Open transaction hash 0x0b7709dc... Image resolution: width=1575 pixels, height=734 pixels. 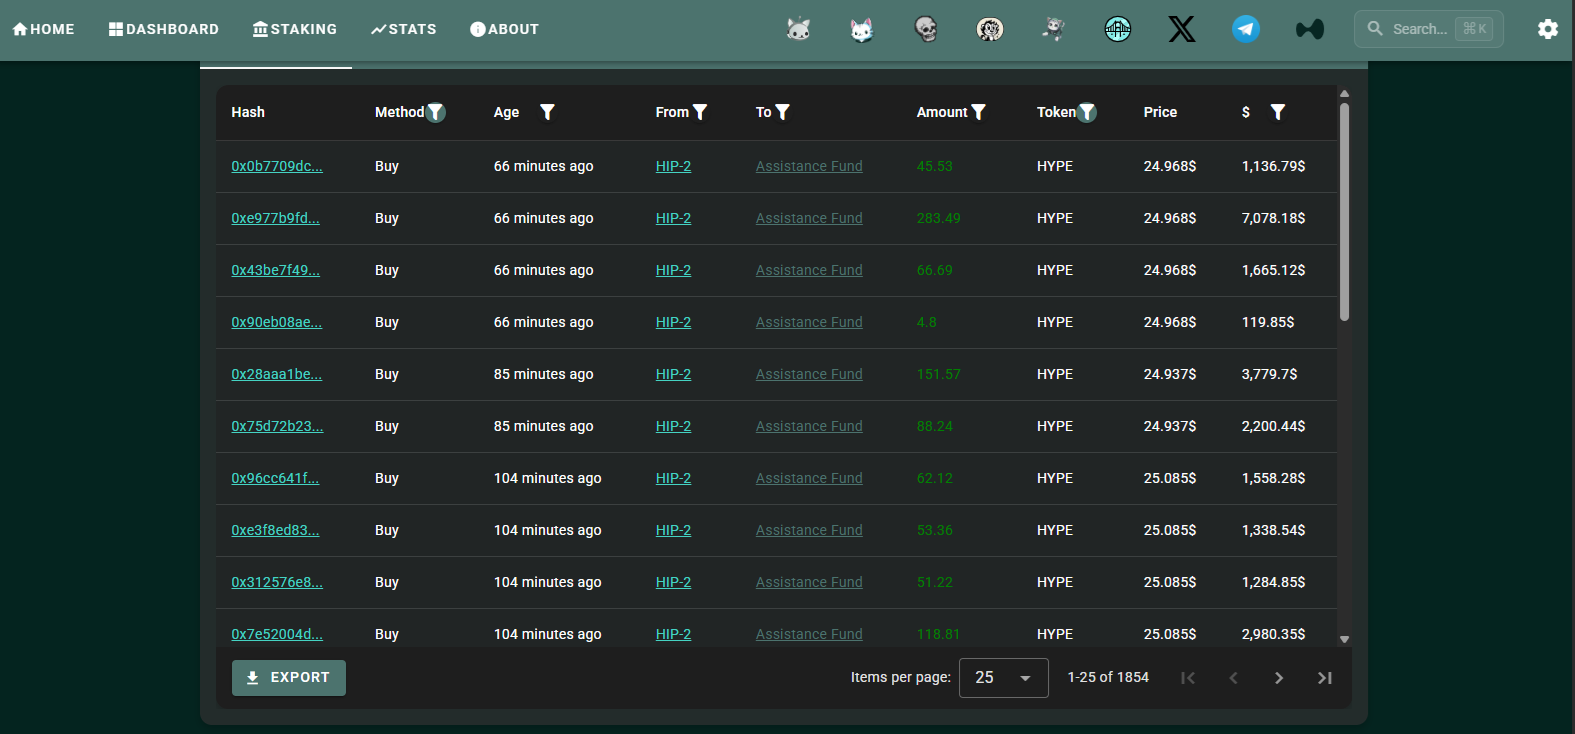(x=277, y=166)
